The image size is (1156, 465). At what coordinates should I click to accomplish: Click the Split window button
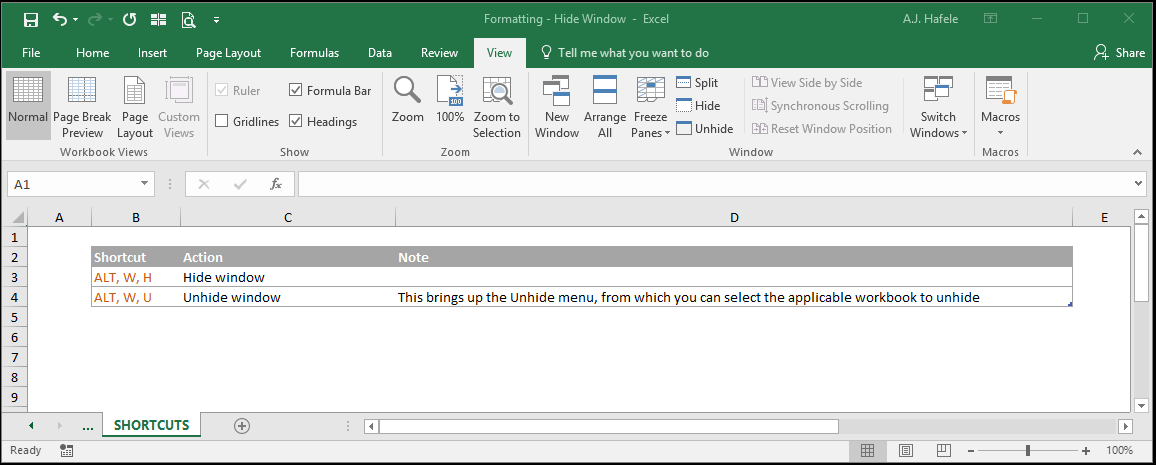pos(697,83)
